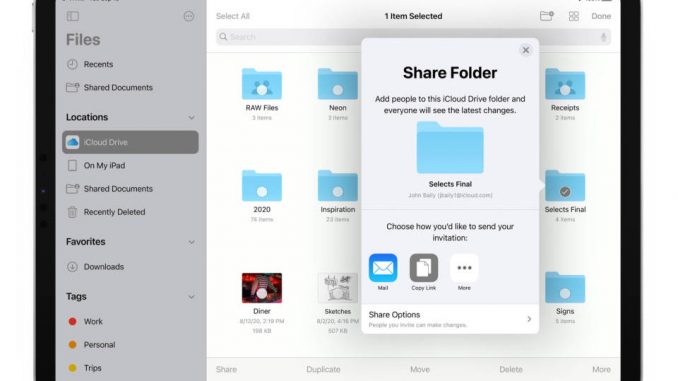Send invitation via Mail
Viewport: 678px width, 381px height.
[383, 272]
